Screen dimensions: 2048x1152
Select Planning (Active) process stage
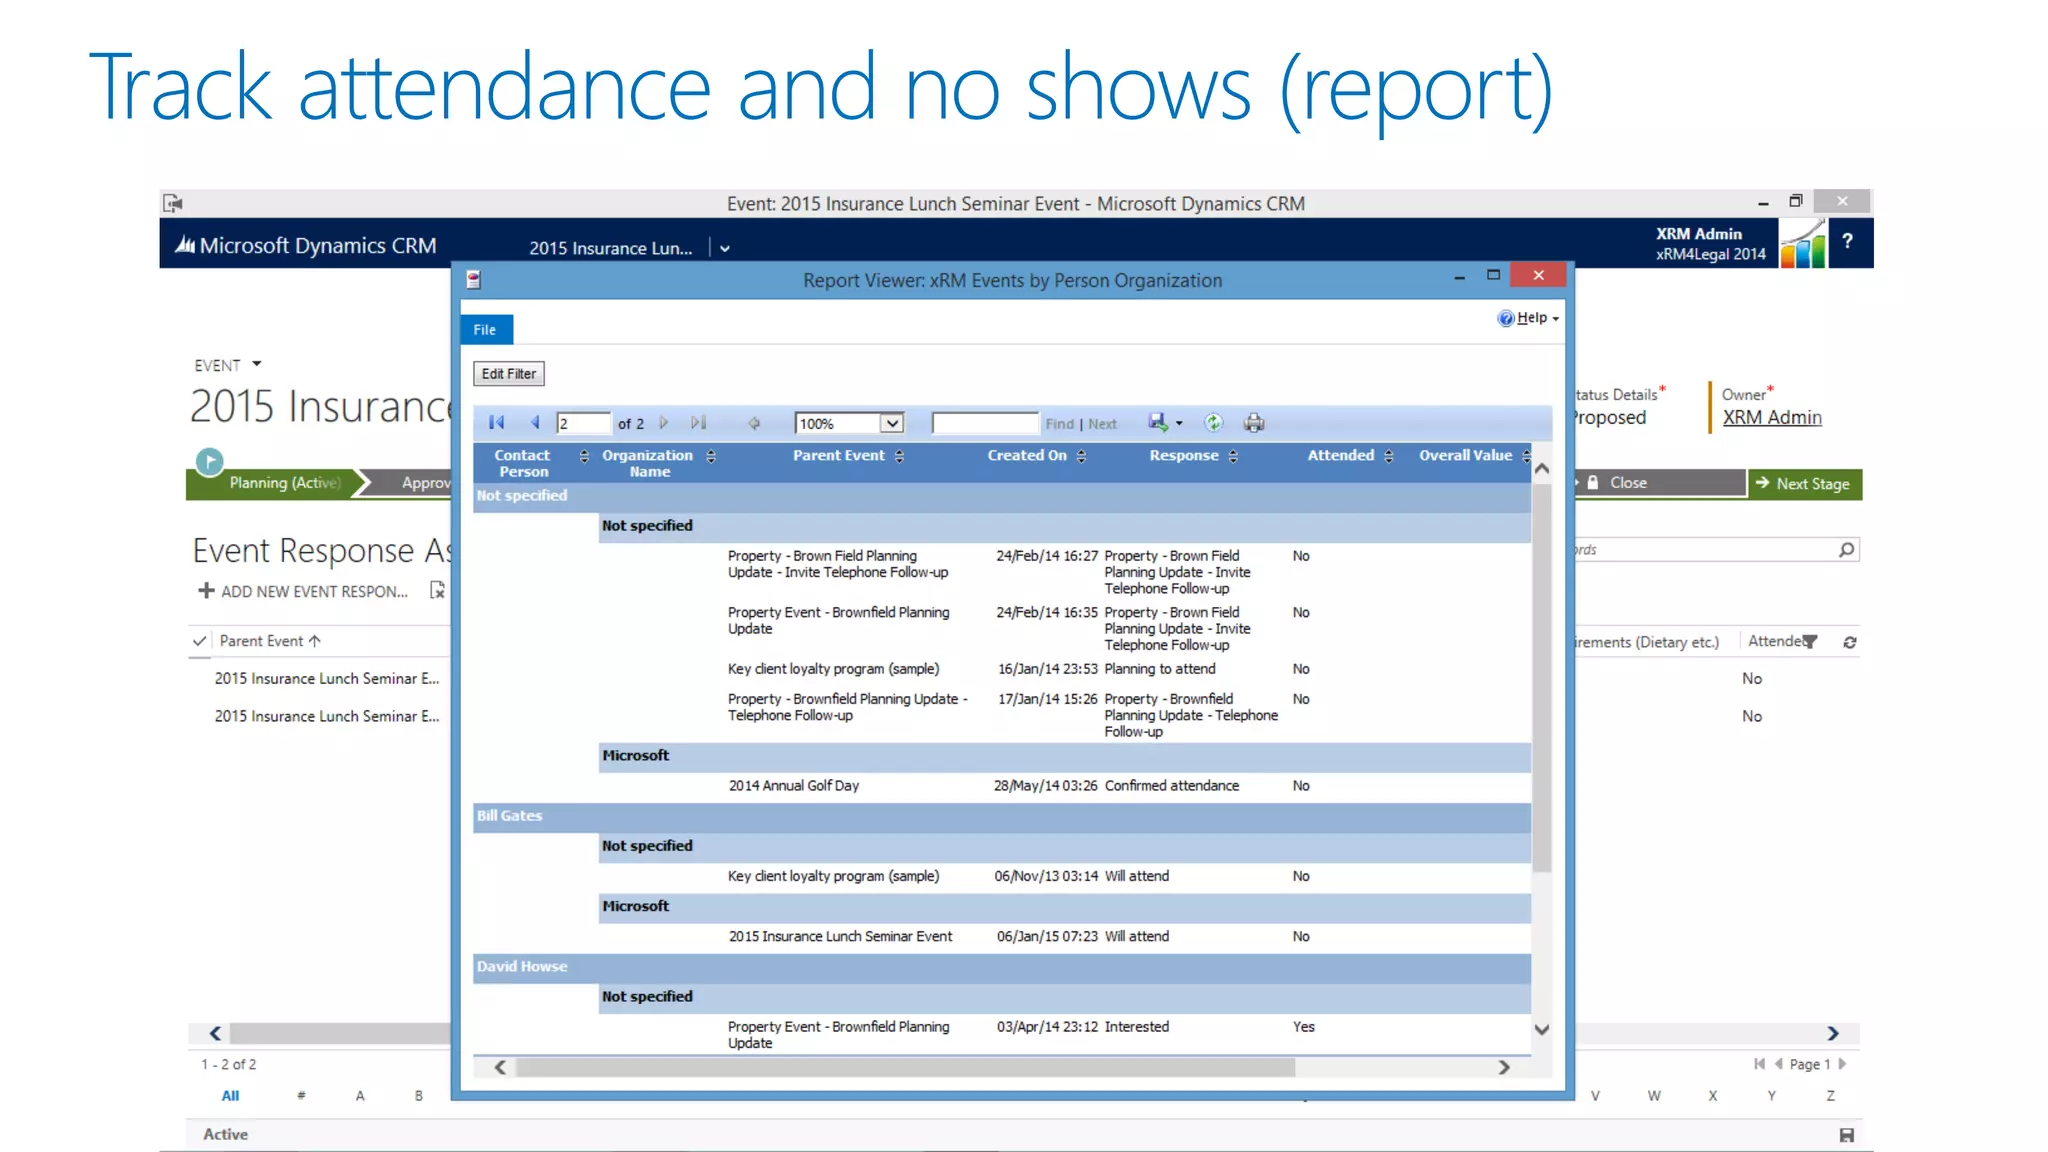click(x=283, y=483)
